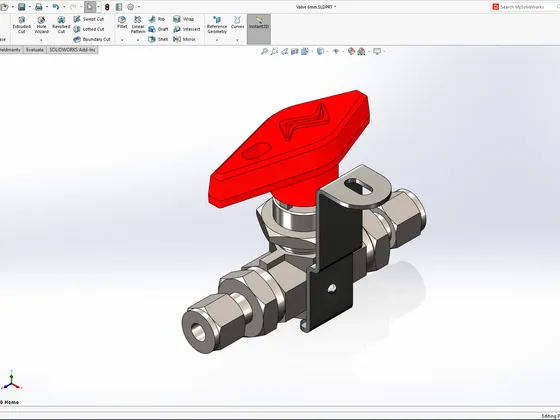Expand Hole Wizard dropdown arrow
The image size is (560, 420).
coord(41,40)
